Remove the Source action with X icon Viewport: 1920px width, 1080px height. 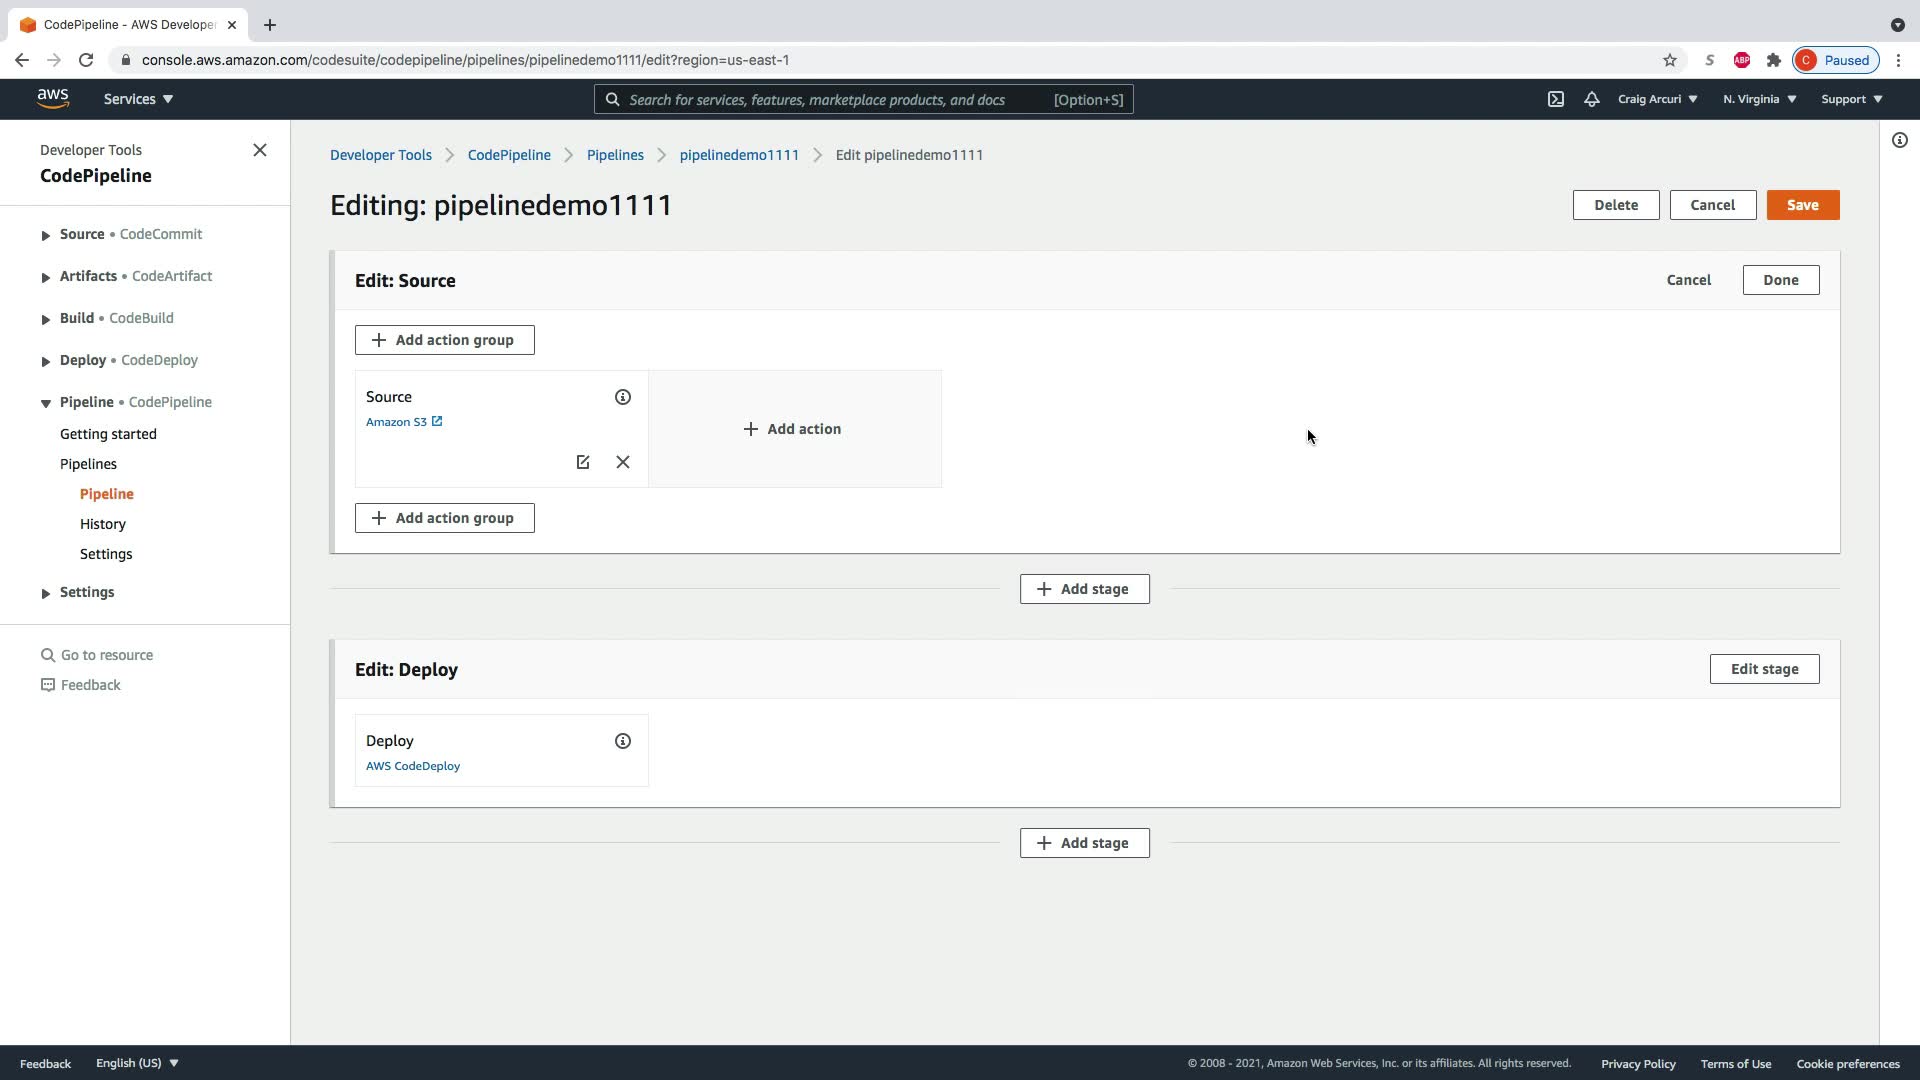pyautogui.click(x=623, y=462)
